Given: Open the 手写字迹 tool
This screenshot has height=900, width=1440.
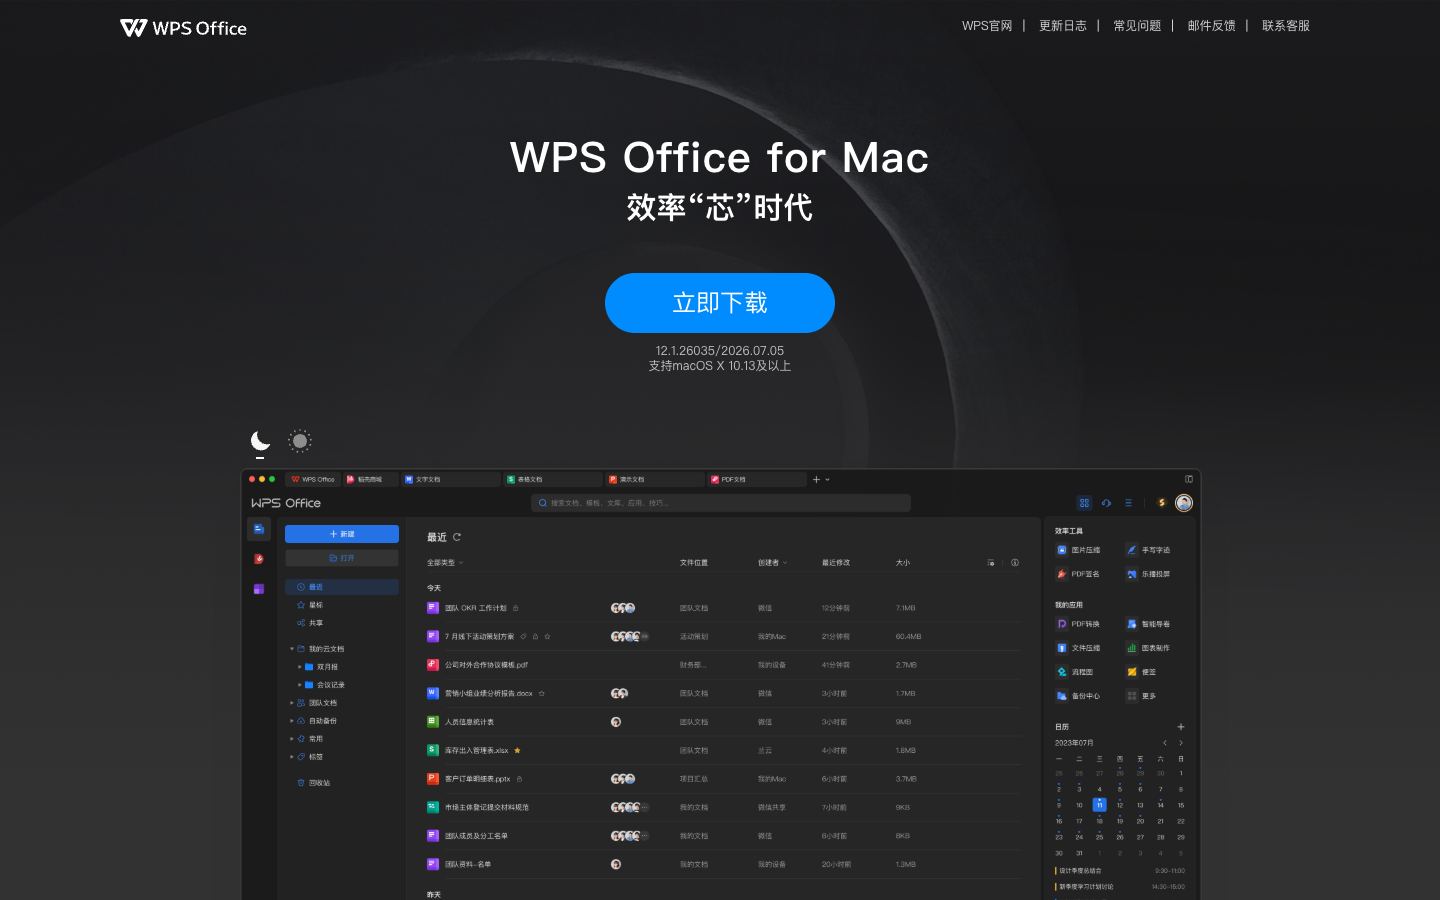Looking at the screenshot, I should [x=1148, y=550].
